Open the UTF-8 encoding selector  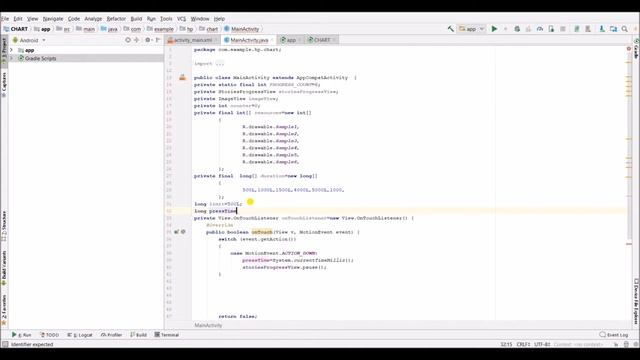(x=542, y=344)
